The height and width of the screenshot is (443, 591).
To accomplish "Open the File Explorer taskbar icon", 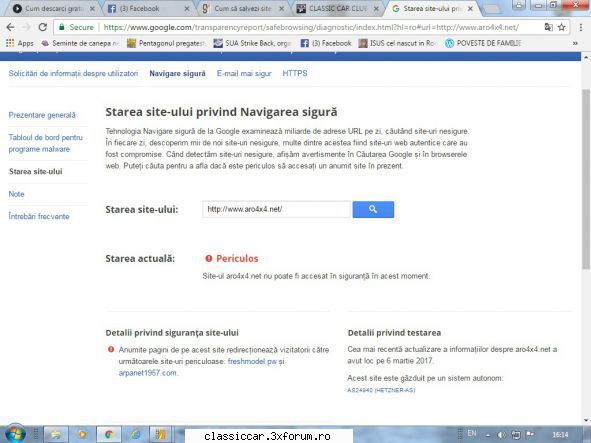I will [56, 435].
